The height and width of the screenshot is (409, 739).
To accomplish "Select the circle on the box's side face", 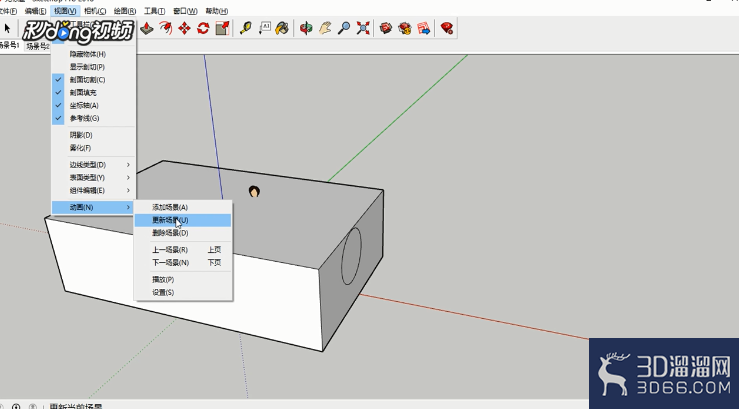I will [x=351, y=256].
